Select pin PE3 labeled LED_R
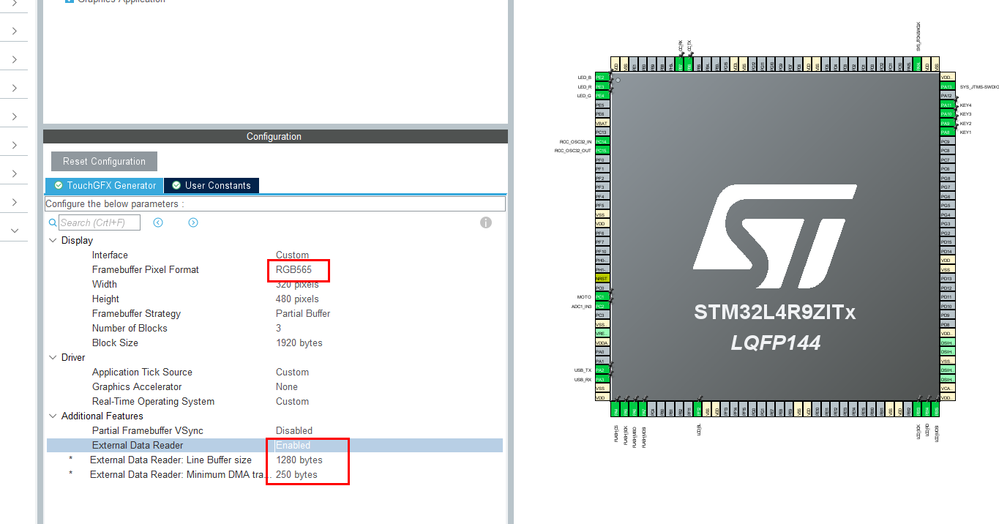 point(603,86)
